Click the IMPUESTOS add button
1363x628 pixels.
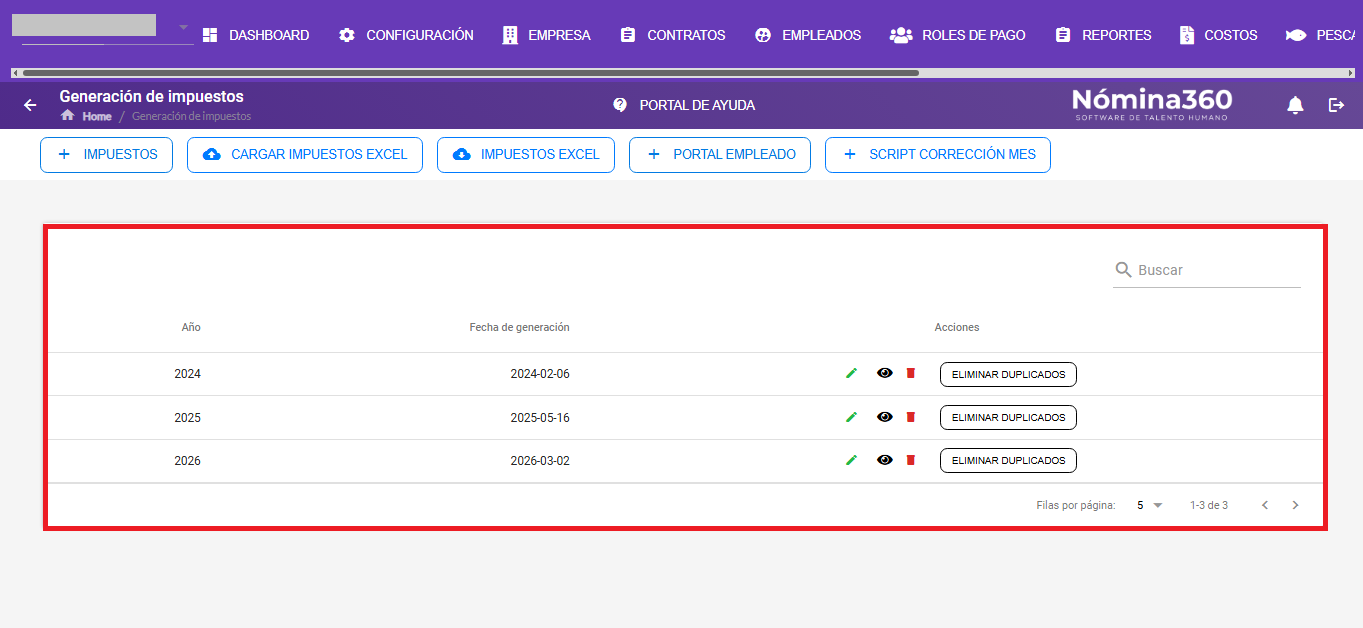[x=106, y=155]
